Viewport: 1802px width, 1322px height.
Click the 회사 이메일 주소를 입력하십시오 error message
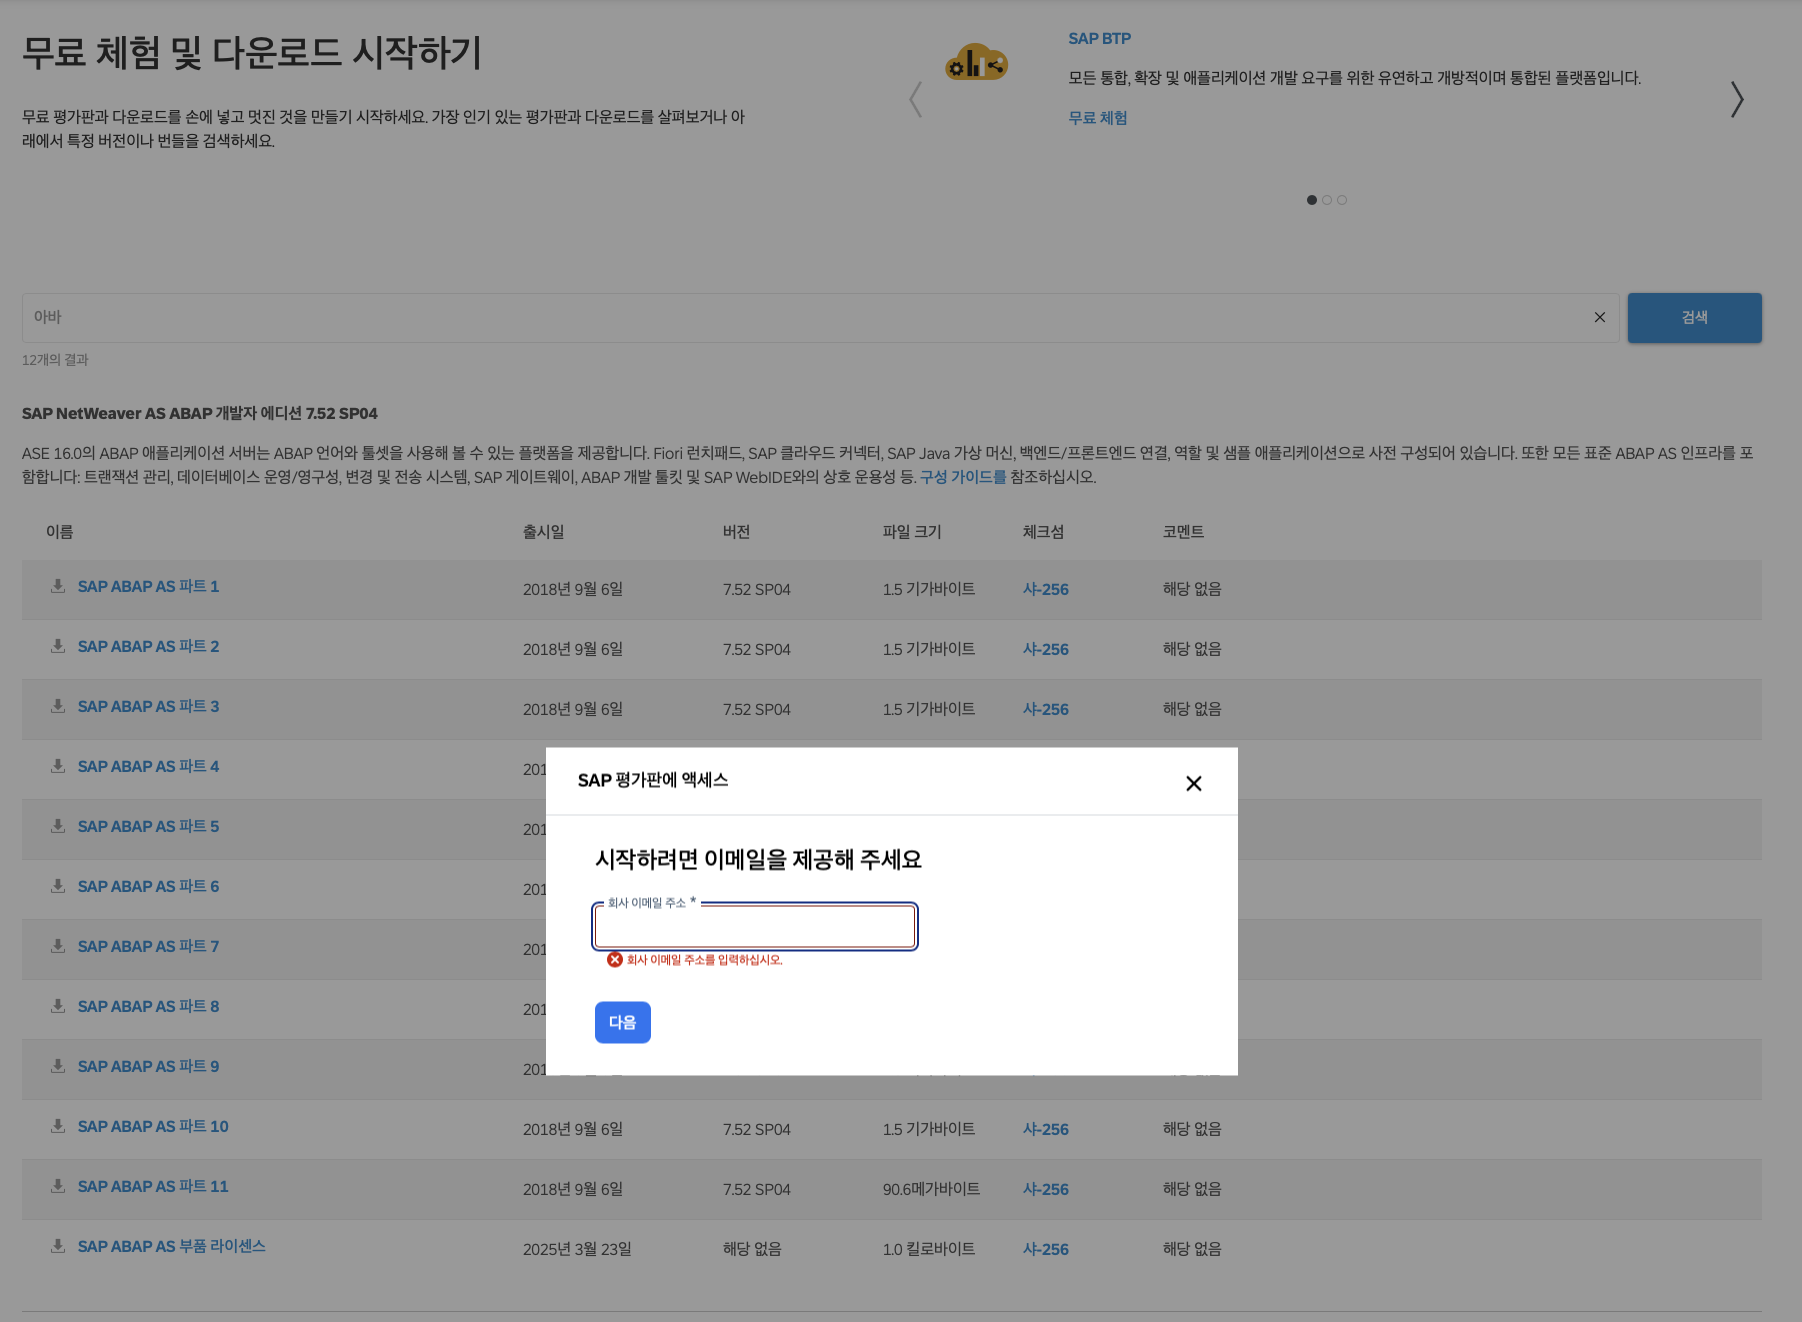(x=695, y=960)
